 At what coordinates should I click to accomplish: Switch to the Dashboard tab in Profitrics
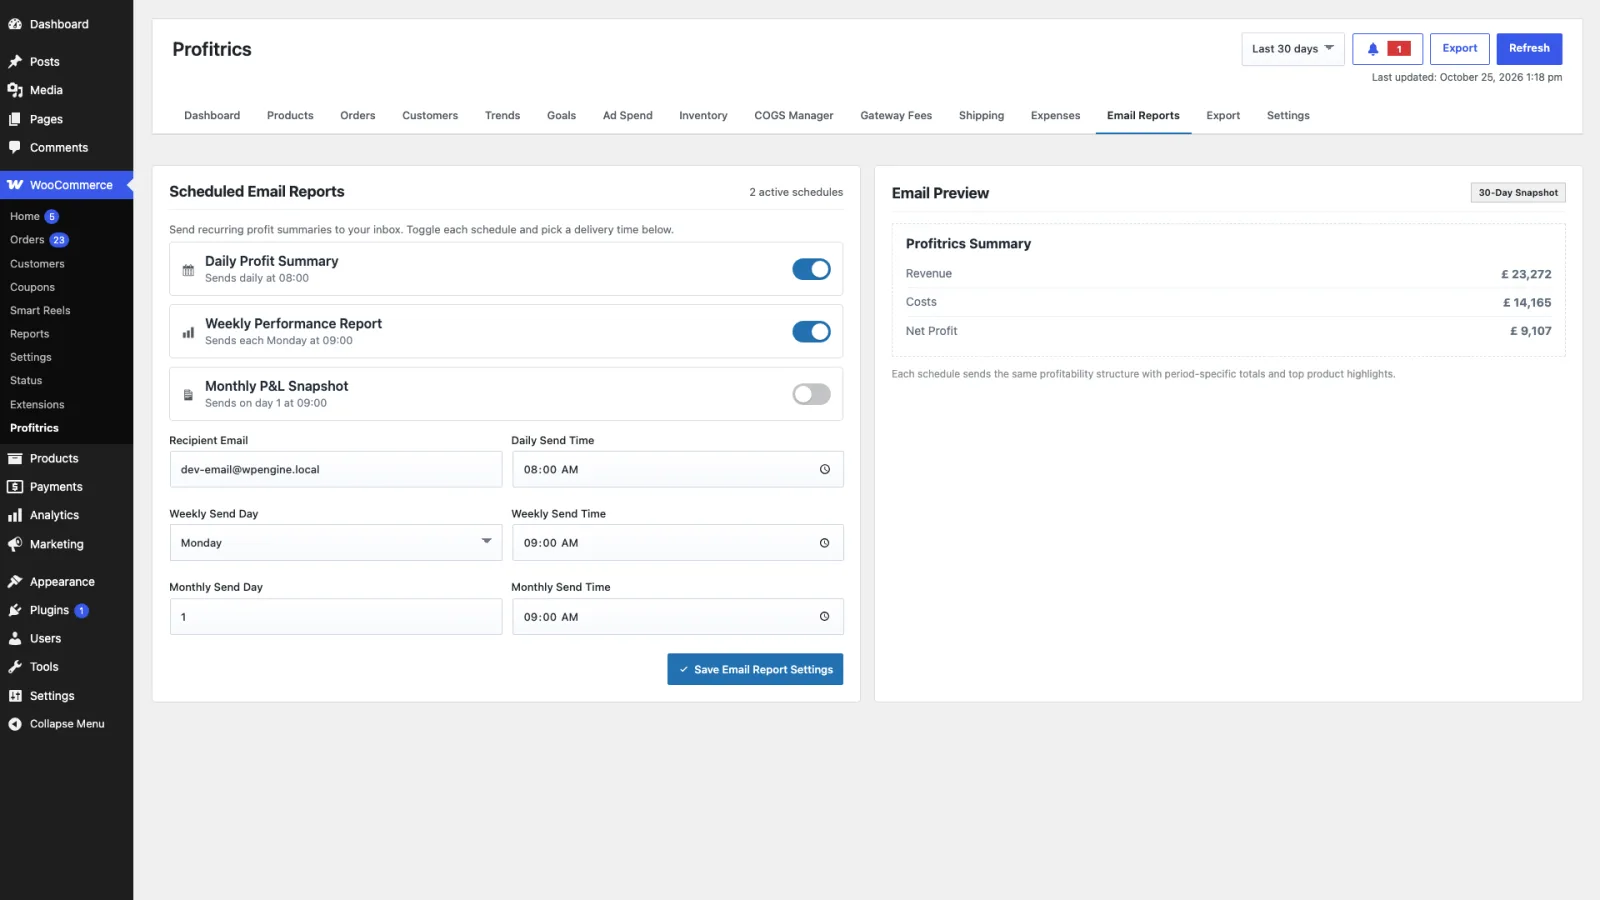pos(212,116)
